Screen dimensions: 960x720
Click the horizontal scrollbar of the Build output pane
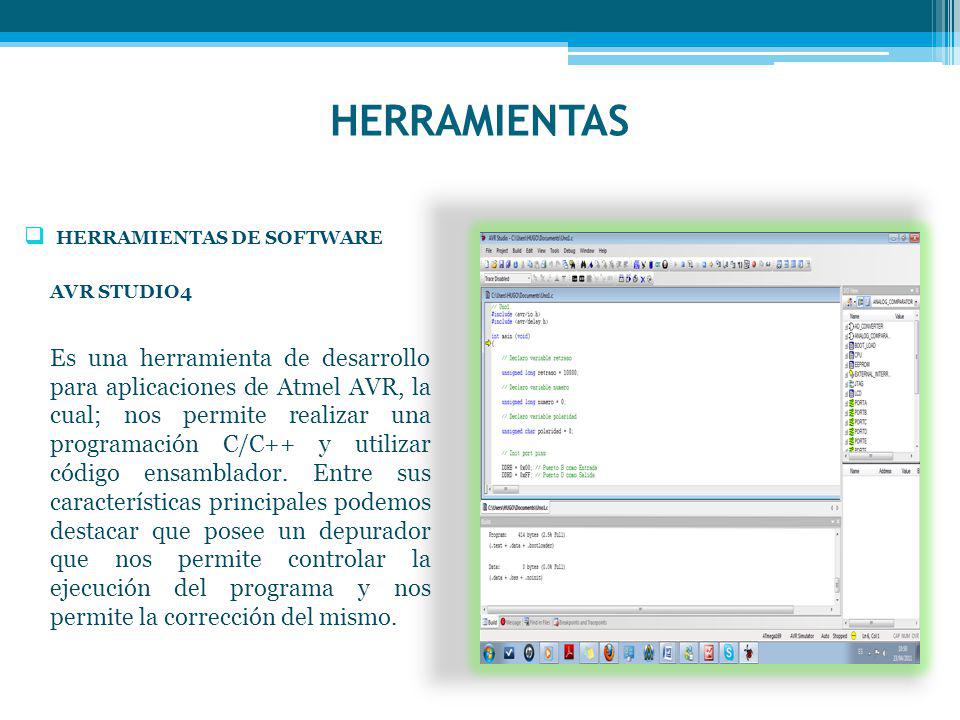pos(660,610)
